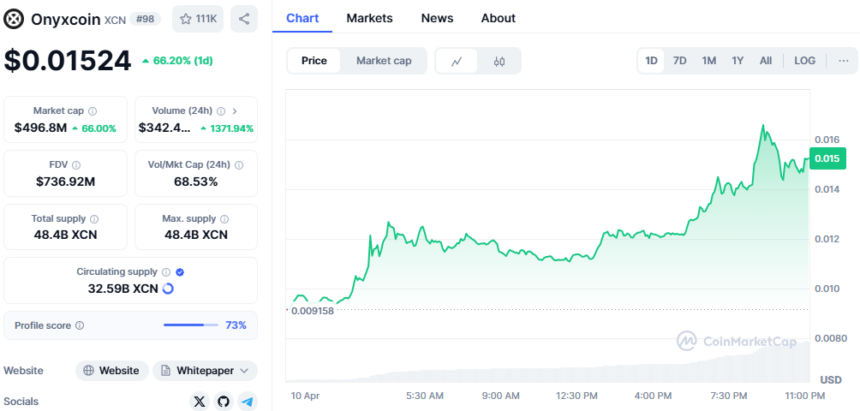This screenshot has width=860, height=411.
Task: Toggle chart to Market cap view
Action: [x=384, y=61]
